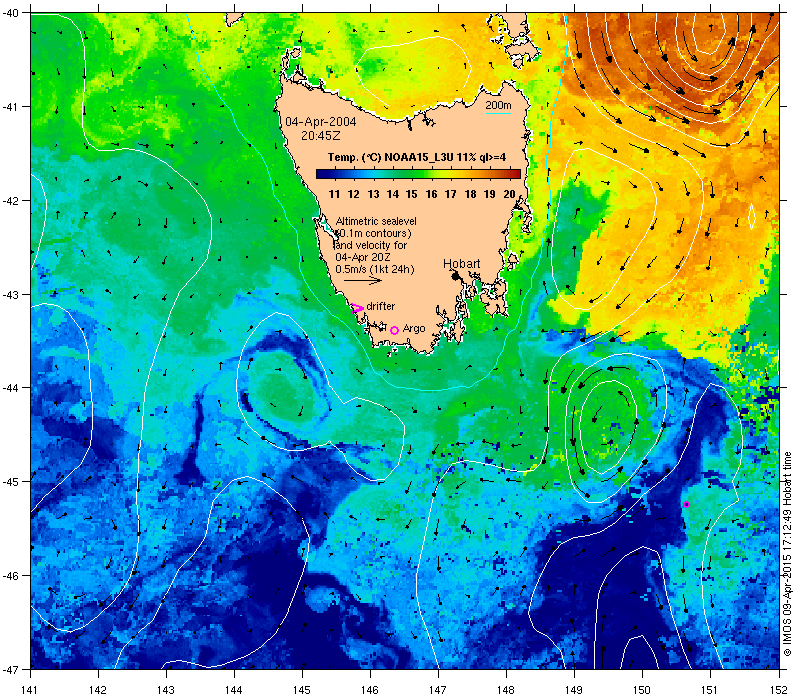Click the longitude axis label '147'
Image resolution: width=800 pixels, height=700 pixels.
(438, 690)
